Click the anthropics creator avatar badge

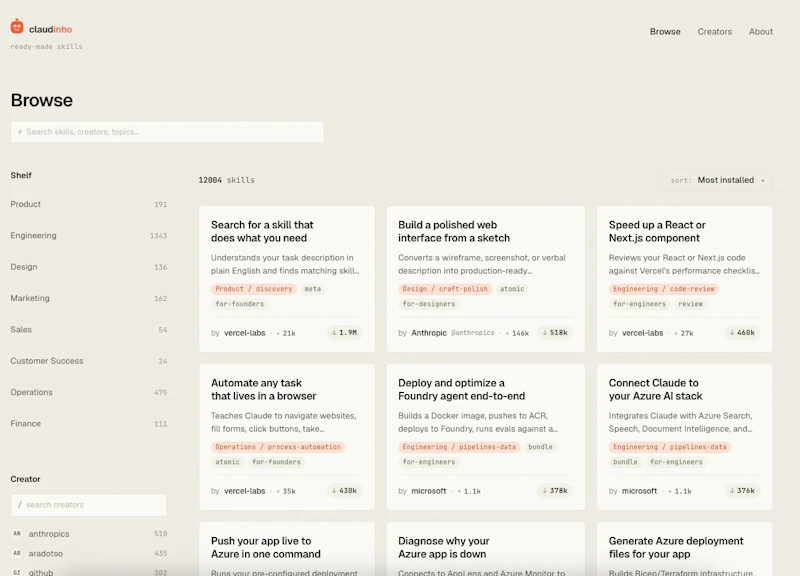(x=17, y=534)
